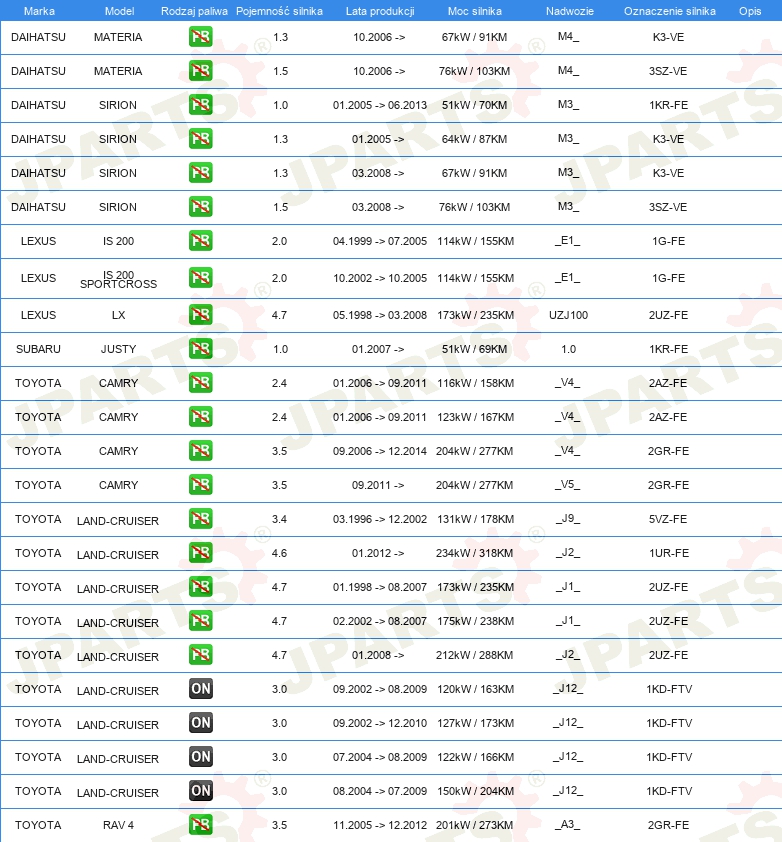782x842 pixels.
Task: Click the _A3_ body code cell
Action: coord(568,825)
